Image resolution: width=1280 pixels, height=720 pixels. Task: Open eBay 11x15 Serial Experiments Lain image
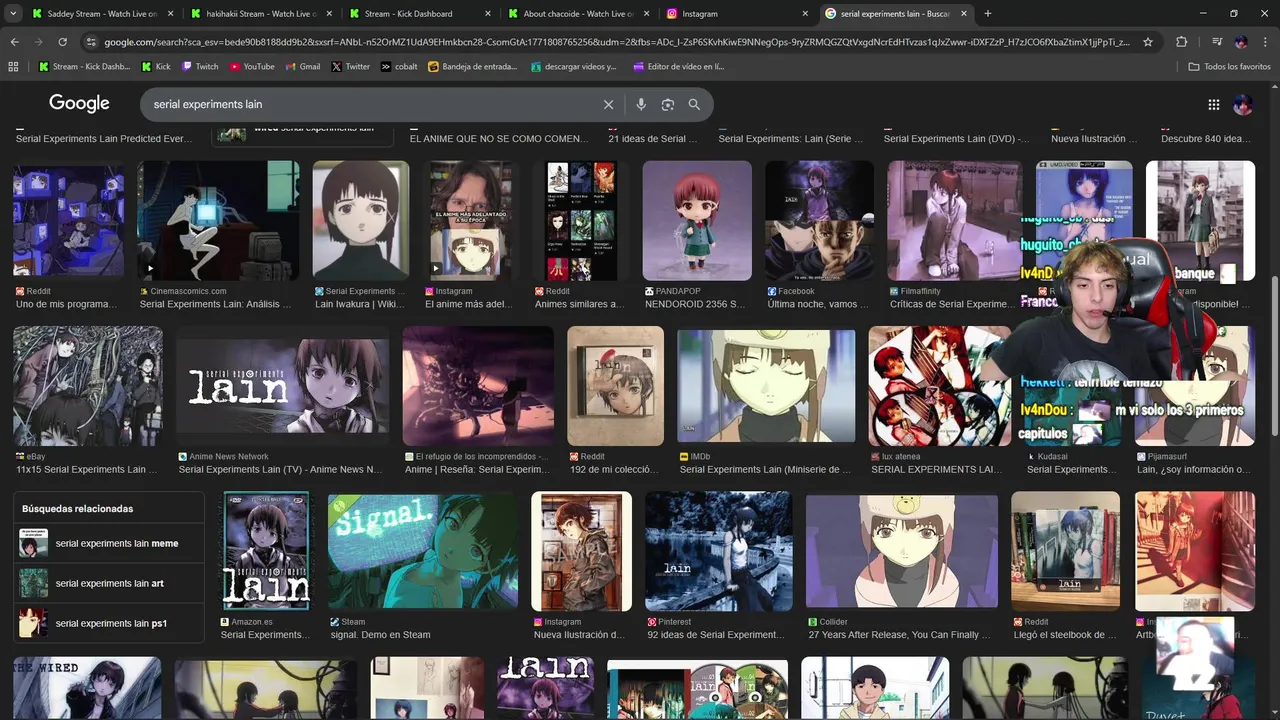[x=88, y=386]
